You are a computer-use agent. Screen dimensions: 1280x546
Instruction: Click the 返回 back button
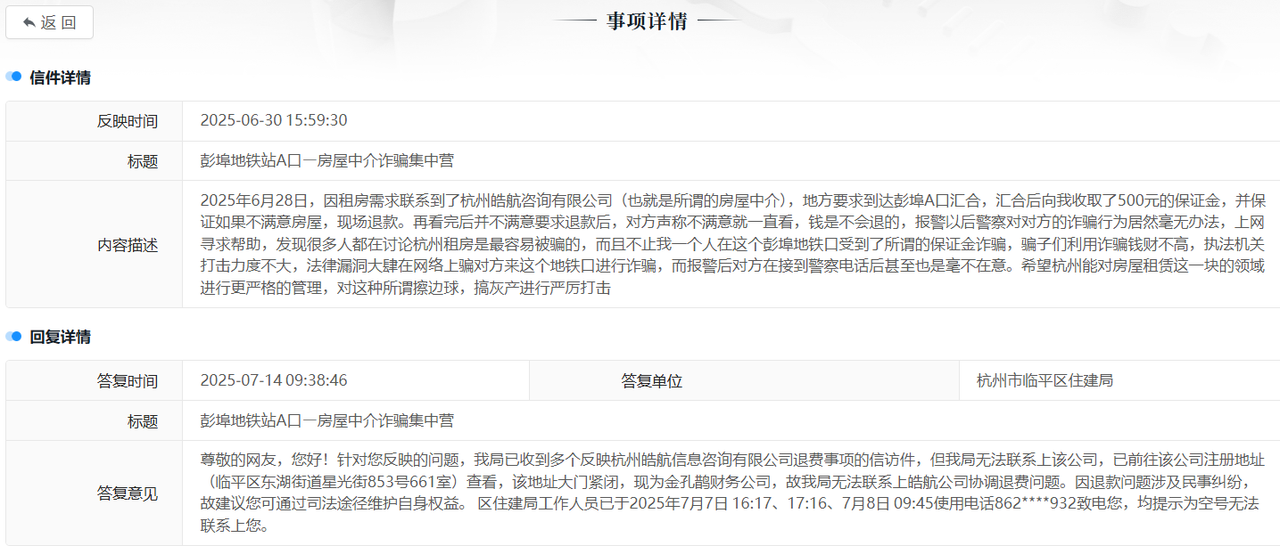tap(49, 22)
